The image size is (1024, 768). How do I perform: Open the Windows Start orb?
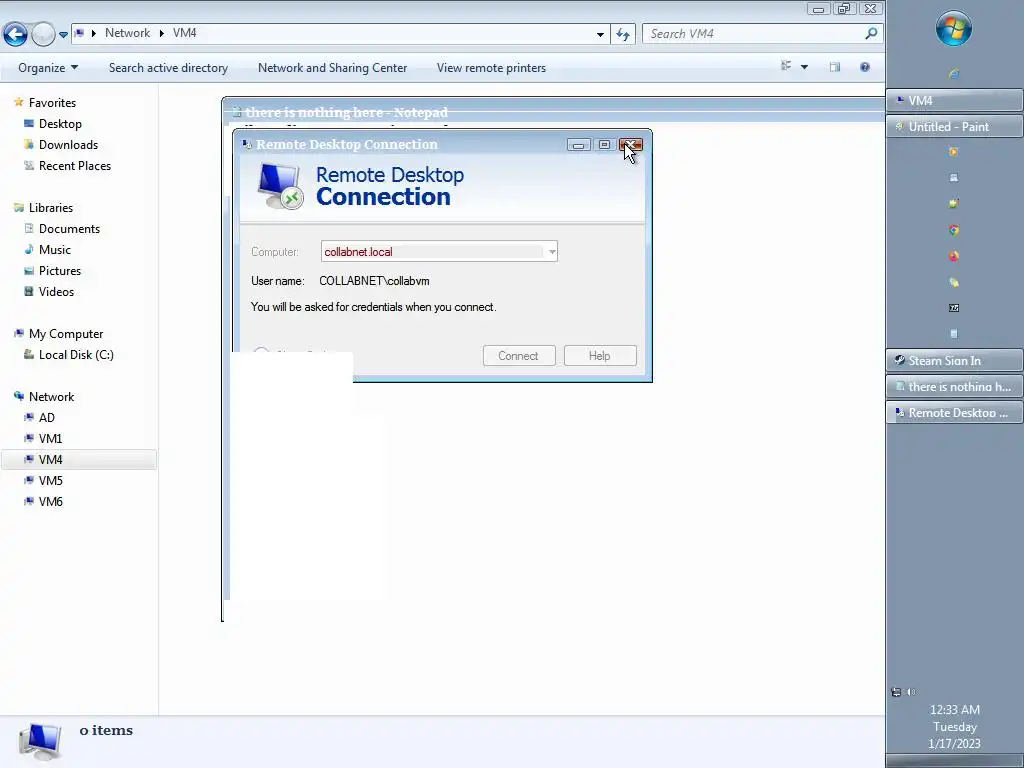pyautogui.click(x=953, y=29)
